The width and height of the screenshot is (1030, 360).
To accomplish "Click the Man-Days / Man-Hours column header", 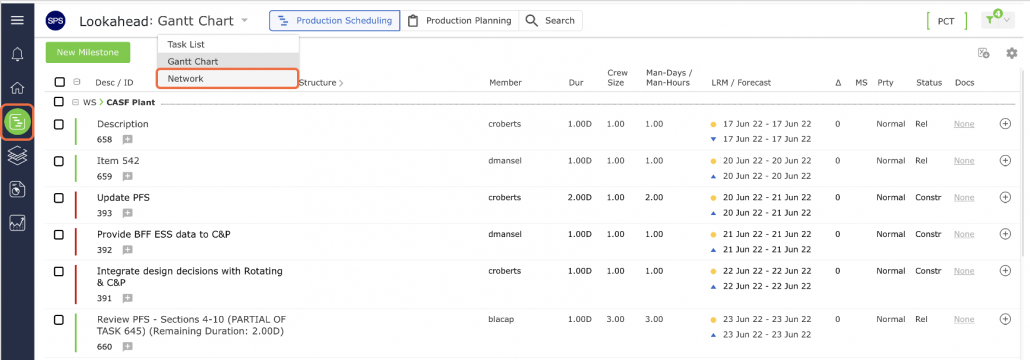I will 669,78.
